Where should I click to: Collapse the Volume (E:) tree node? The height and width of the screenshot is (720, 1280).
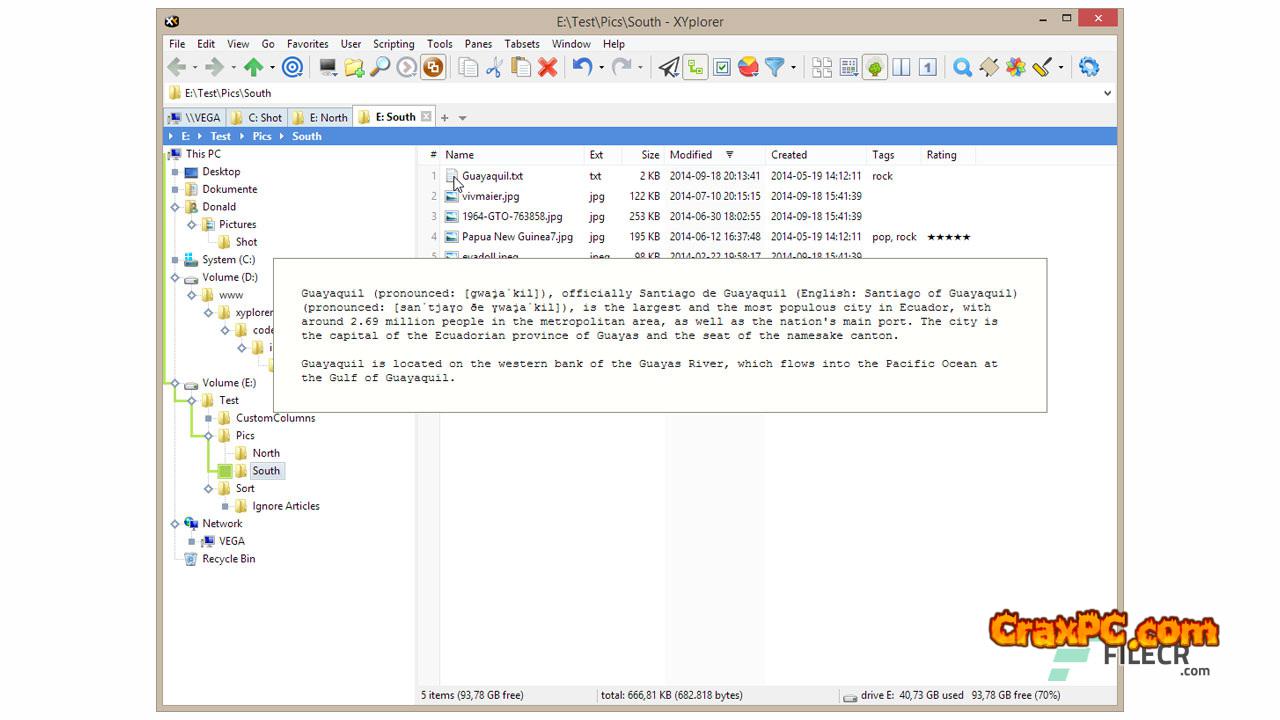coord(175,383)
